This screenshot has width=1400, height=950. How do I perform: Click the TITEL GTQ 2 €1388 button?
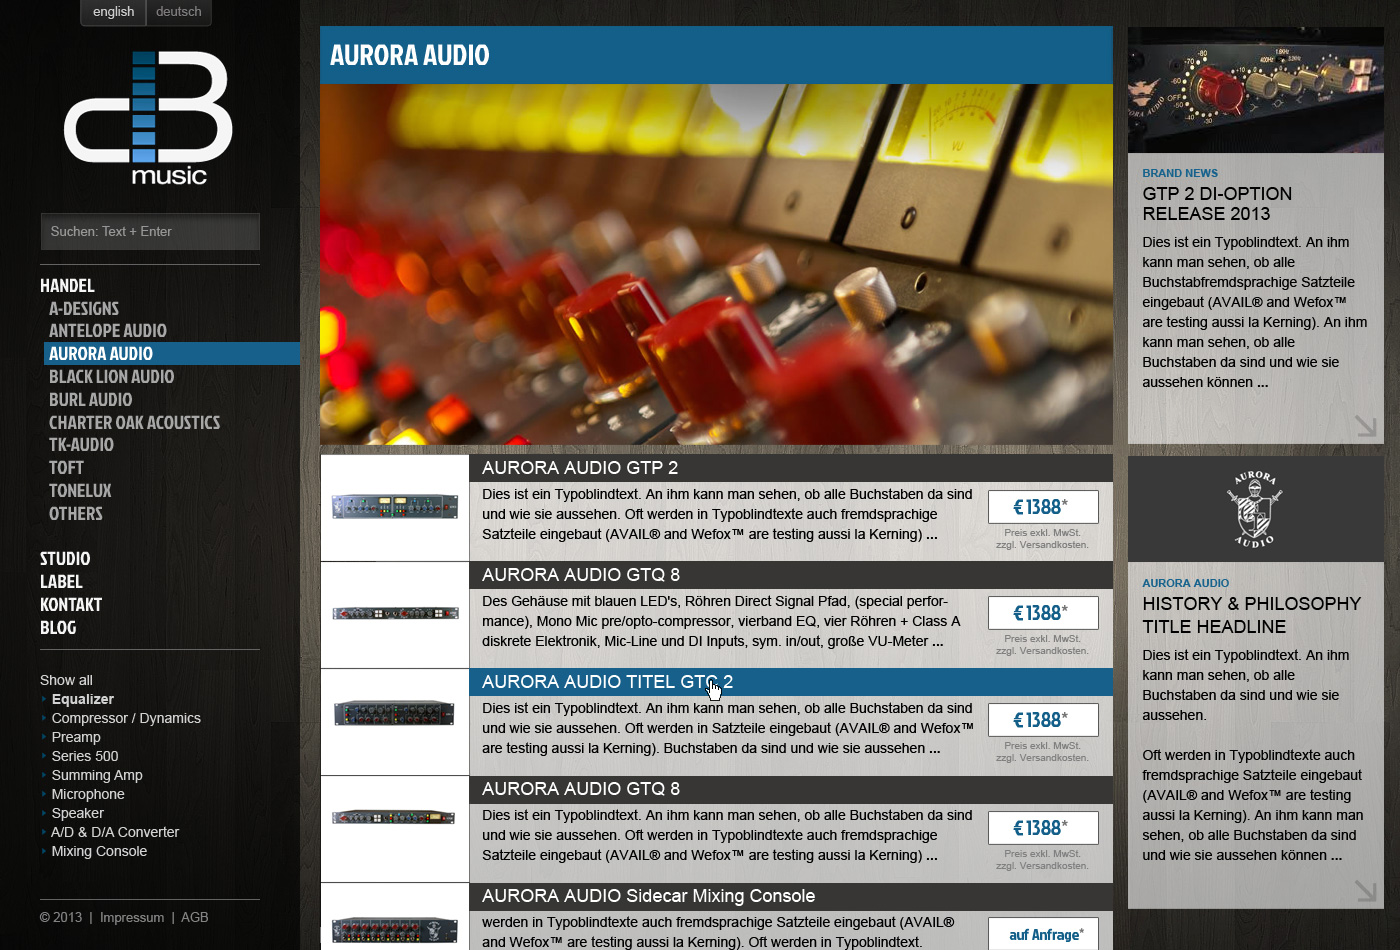point(1043,720)
